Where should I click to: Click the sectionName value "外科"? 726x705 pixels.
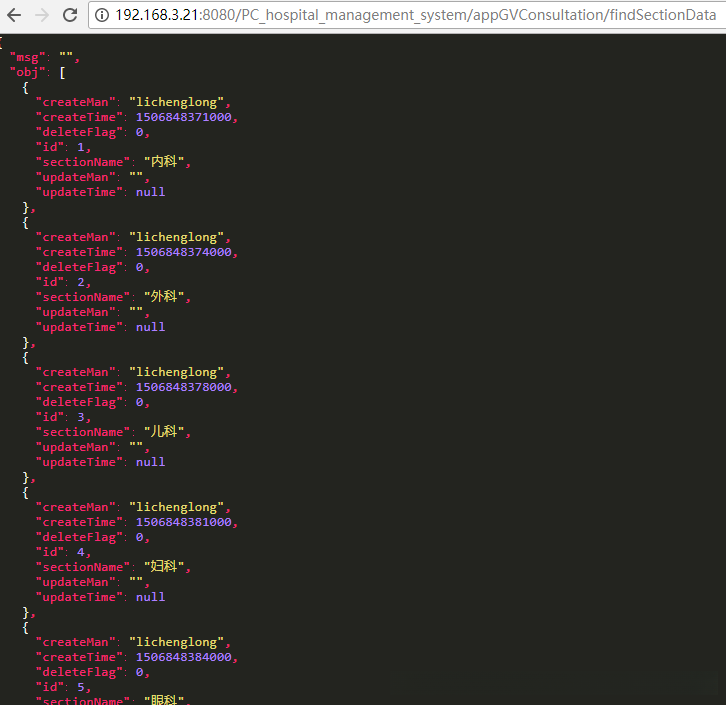tap(164, 297)
